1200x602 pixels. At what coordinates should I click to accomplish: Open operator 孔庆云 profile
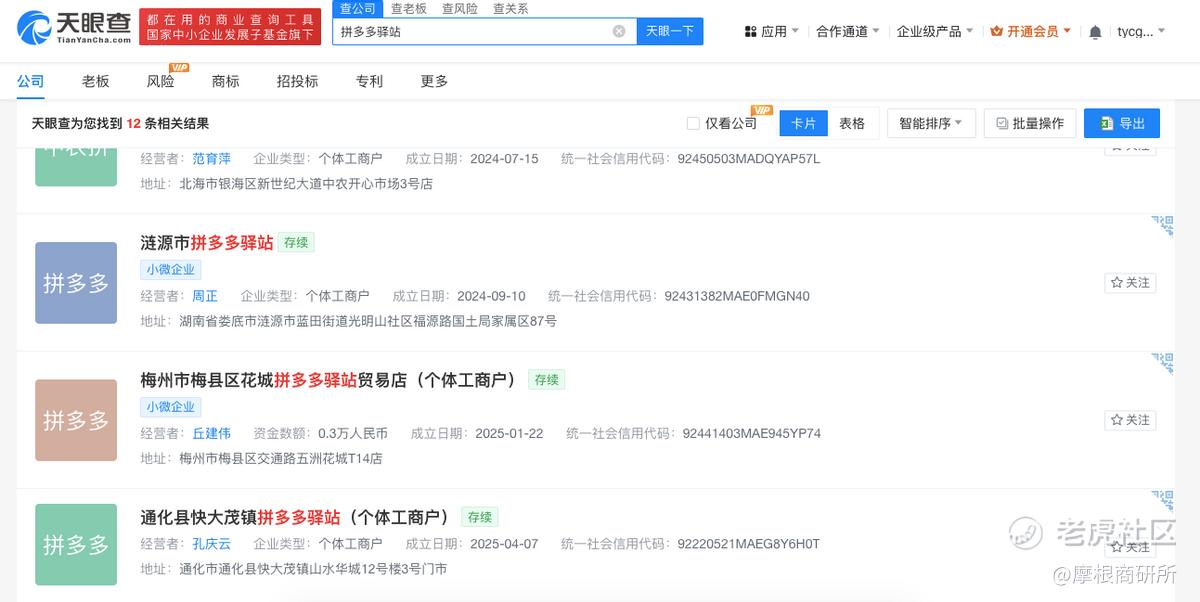click(x=212, y=544)
